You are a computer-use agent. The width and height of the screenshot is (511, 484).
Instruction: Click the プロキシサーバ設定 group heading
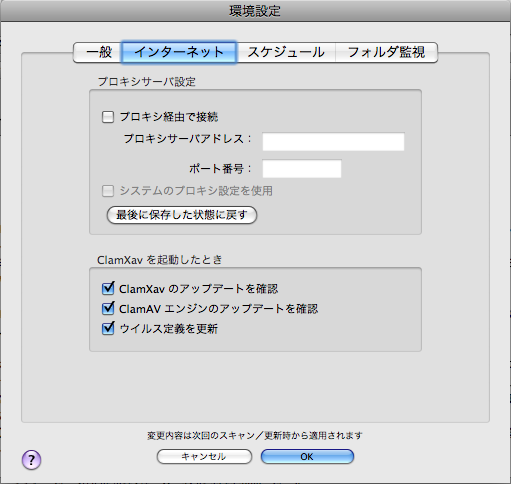click(147, 82)
